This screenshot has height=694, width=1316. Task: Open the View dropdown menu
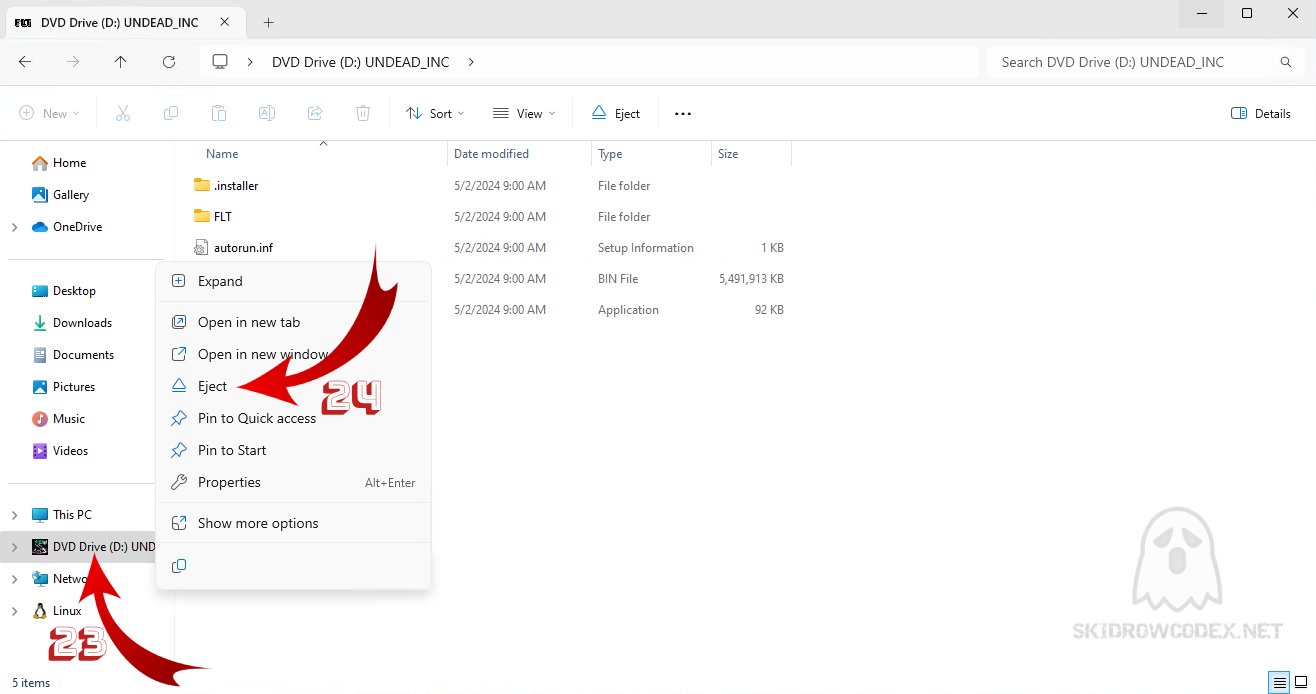tap(524, 114)
